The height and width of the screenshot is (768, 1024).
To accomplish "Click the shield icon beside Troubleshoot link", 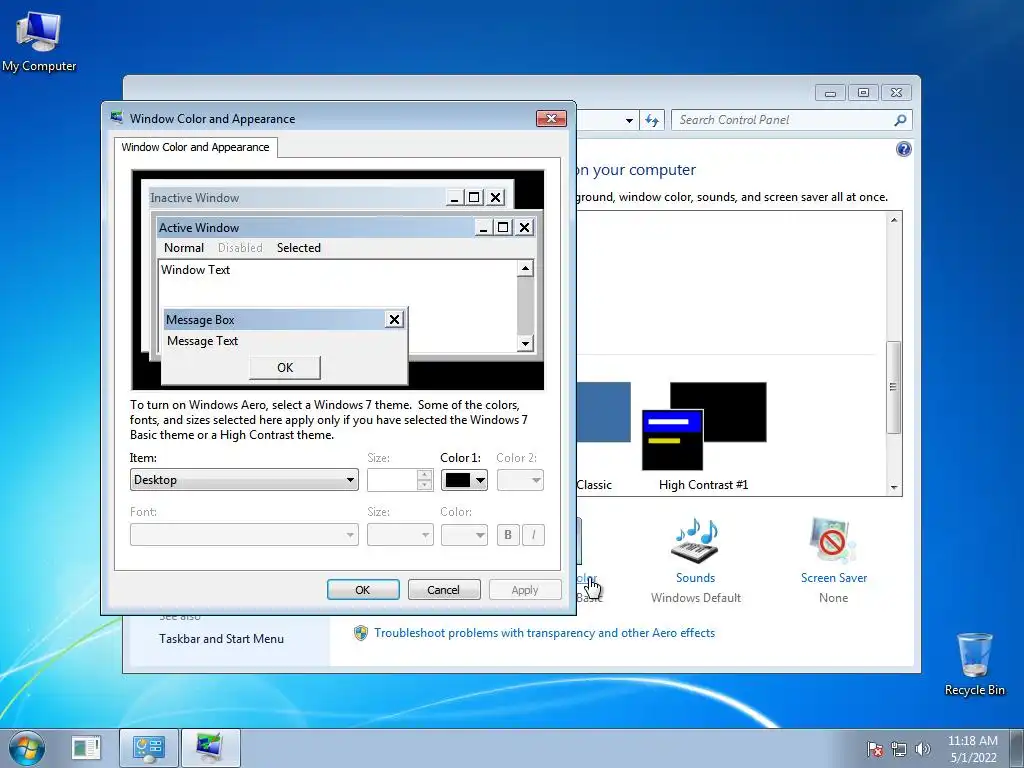I will (x=360, y=633).
